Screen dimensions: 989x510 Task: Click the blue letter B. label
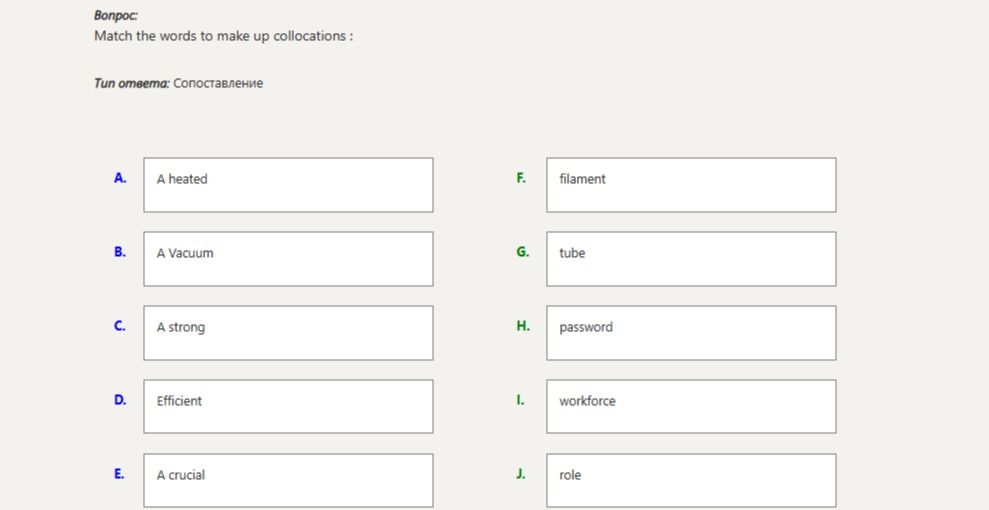coord(120,252)
